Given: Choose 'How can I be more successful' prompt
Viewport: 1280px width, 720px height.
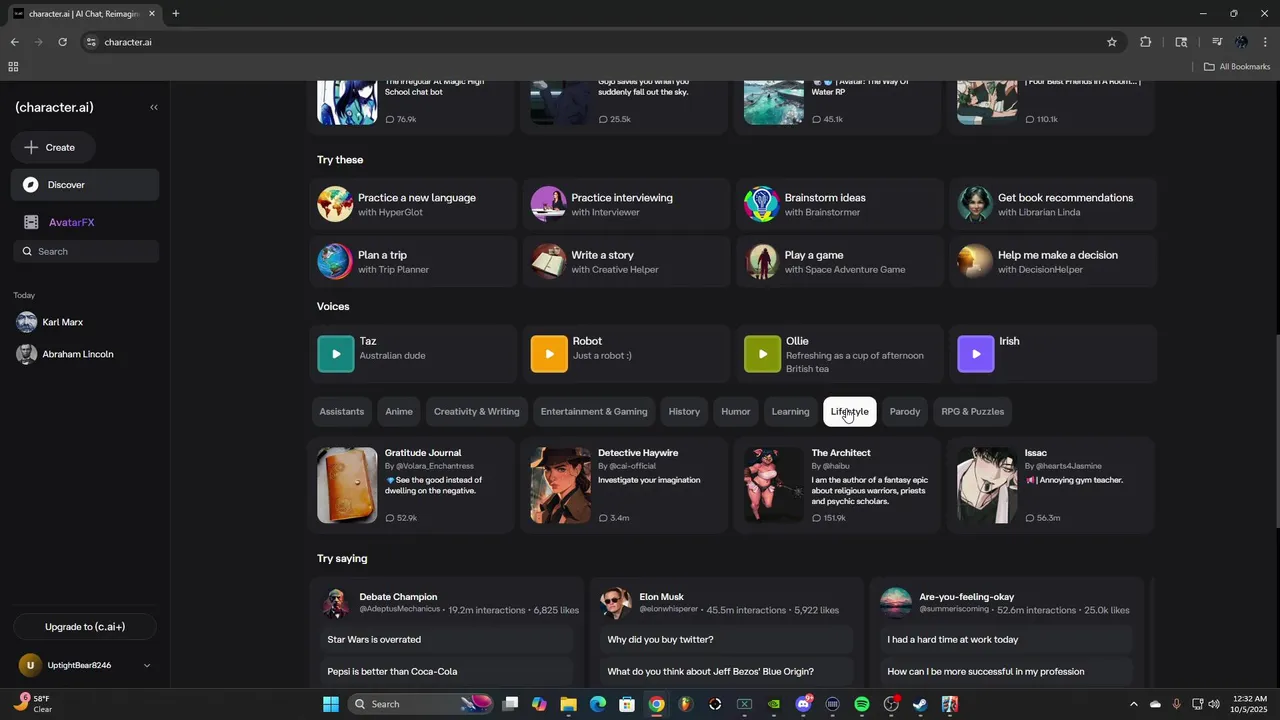Looking at the screenshot, I should click(x=1006, y=672).
